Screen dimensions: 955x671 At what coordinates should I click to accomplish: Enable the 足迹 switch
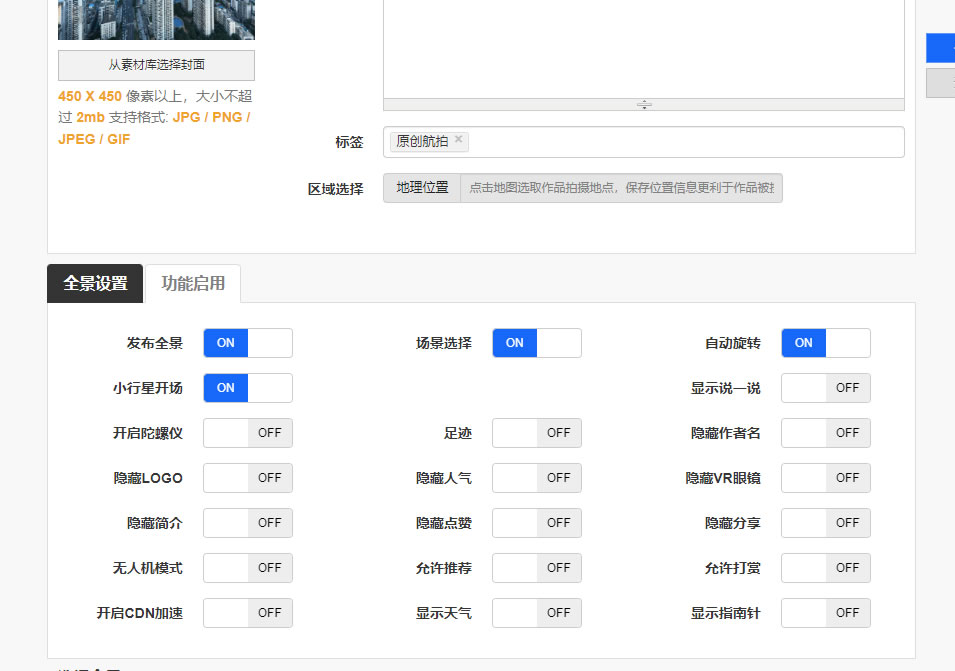point(536,433)
